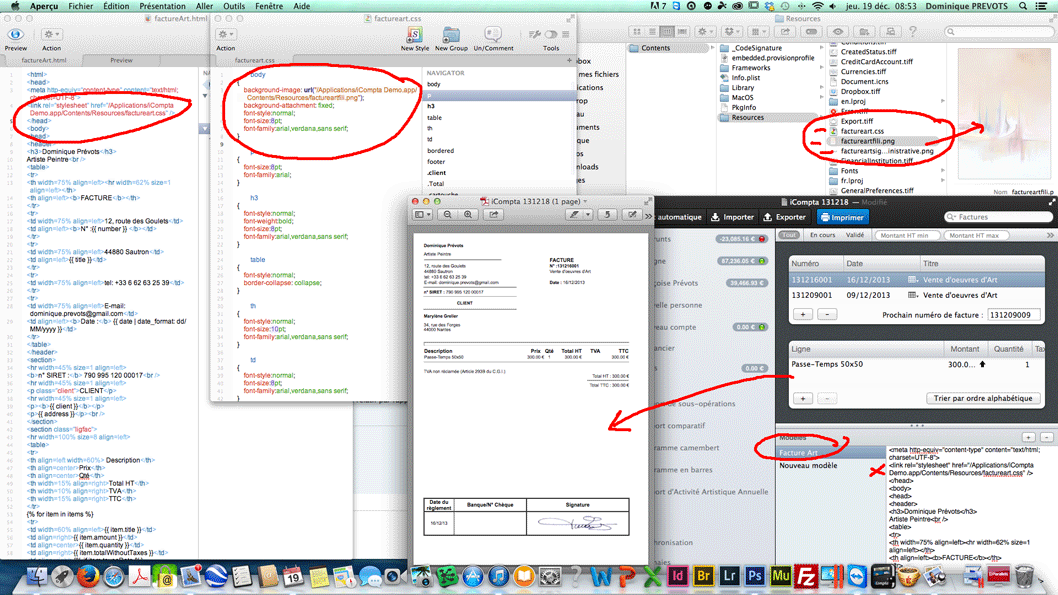Screen dimensions: 1058x595
Task: Click the Prochain numéro de facture field
Action: 1013,315
